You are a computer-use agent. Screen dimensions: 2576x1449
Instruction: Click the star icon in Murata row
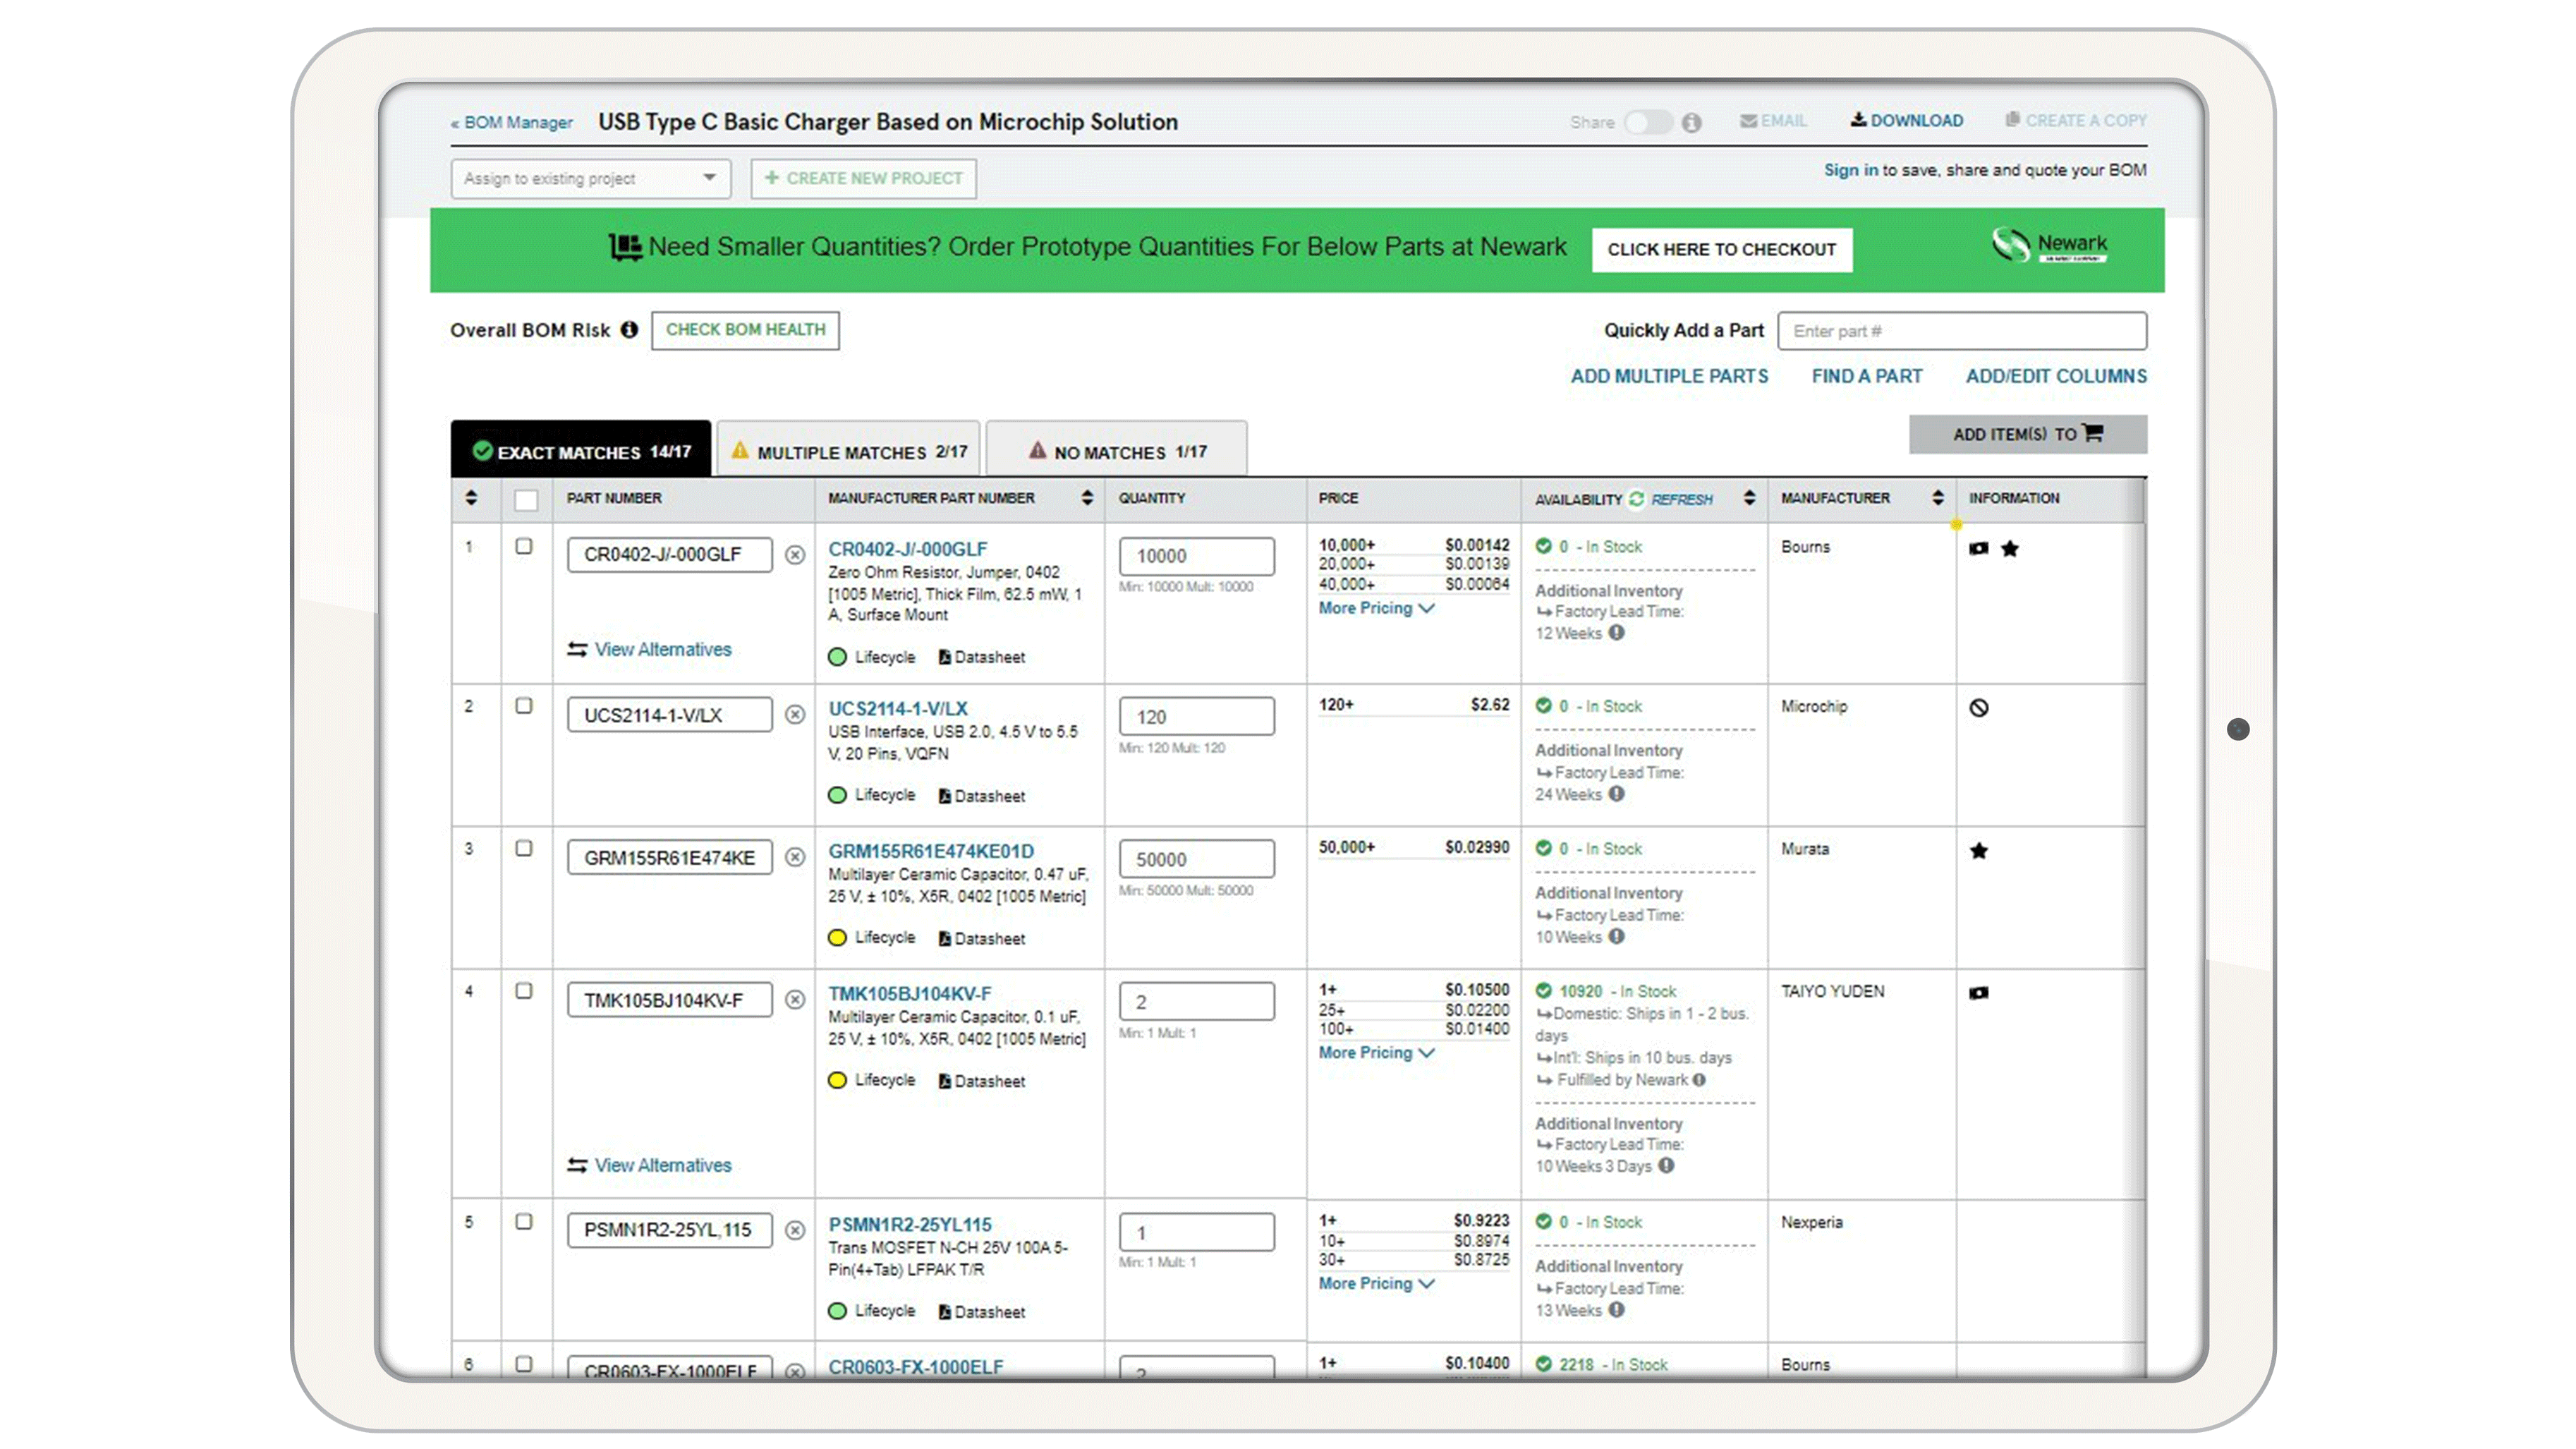click(x=1979, y=851)
